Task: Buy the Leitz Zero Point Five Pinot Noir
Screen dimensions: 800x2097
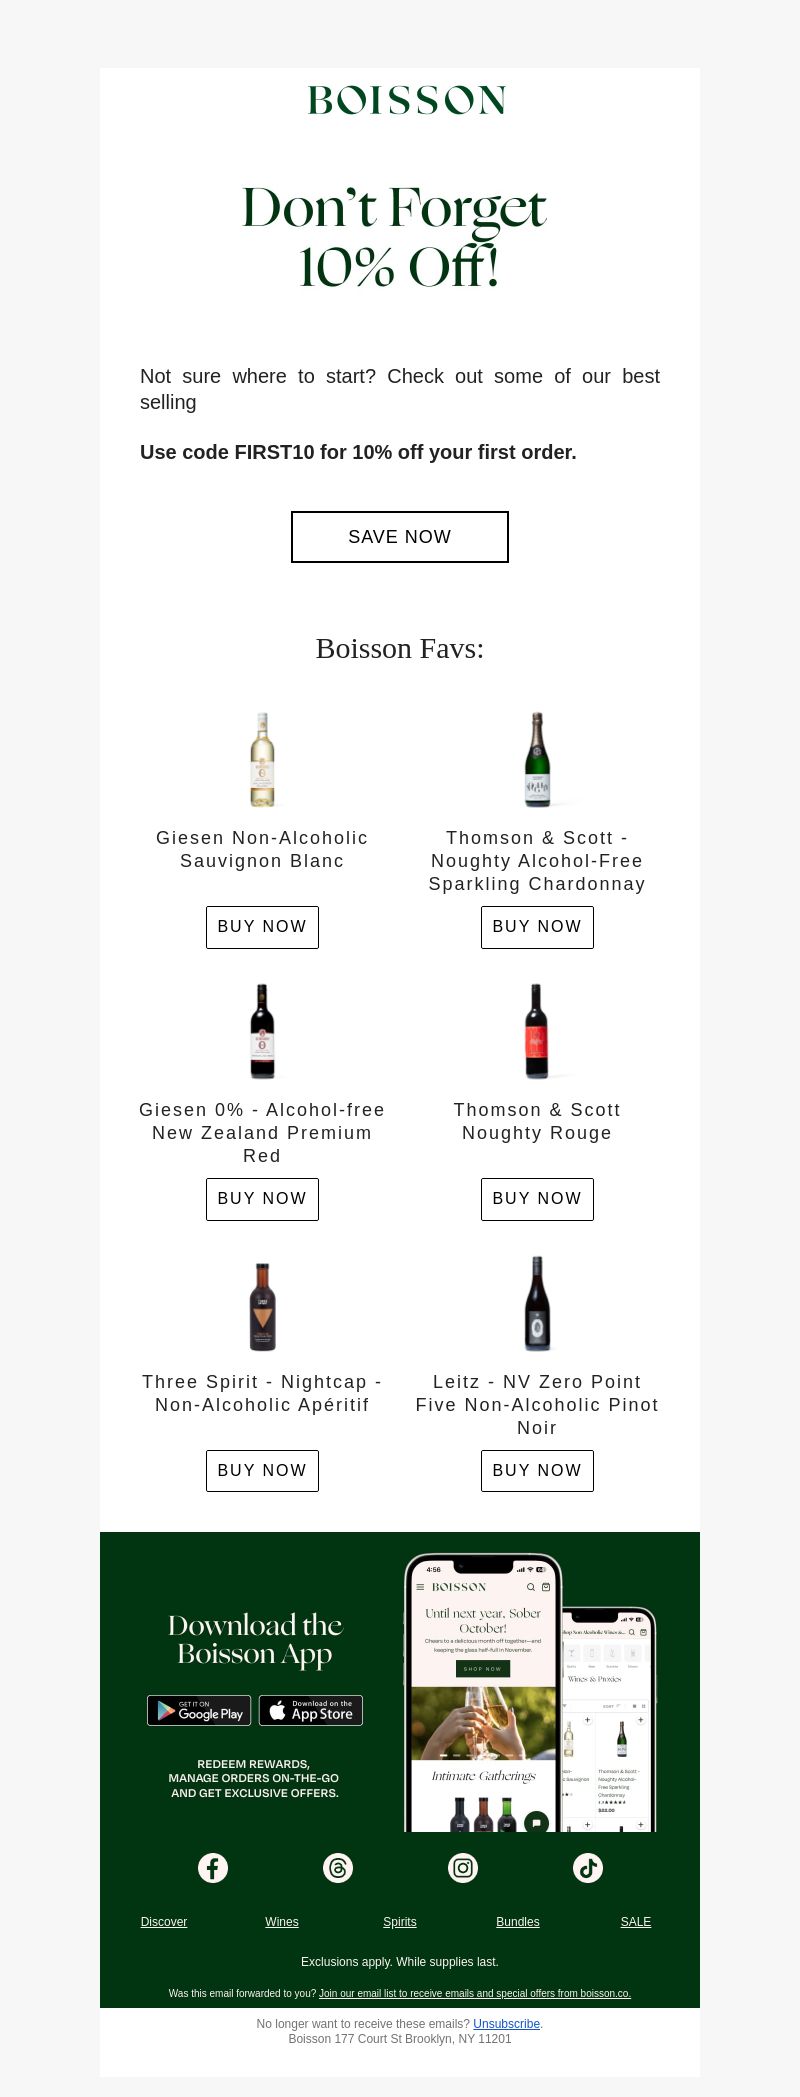Action: point(537,1471)
